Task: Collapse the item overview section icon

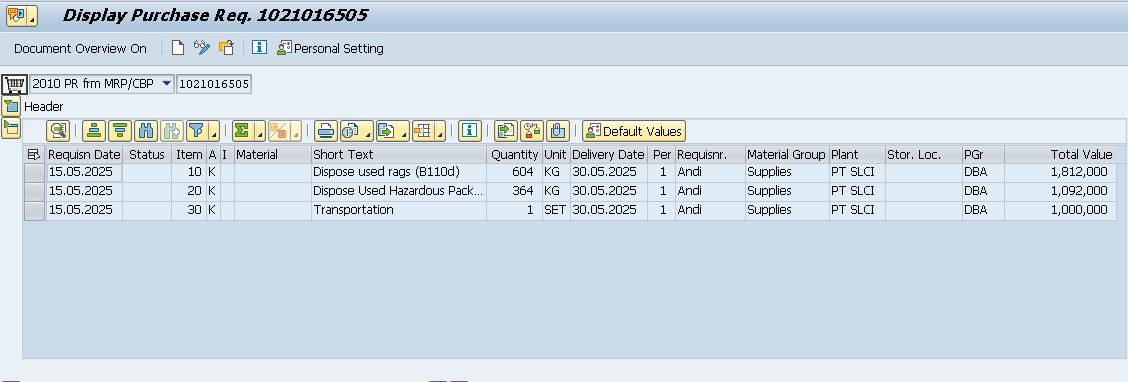Action: [x=11, y=129]
